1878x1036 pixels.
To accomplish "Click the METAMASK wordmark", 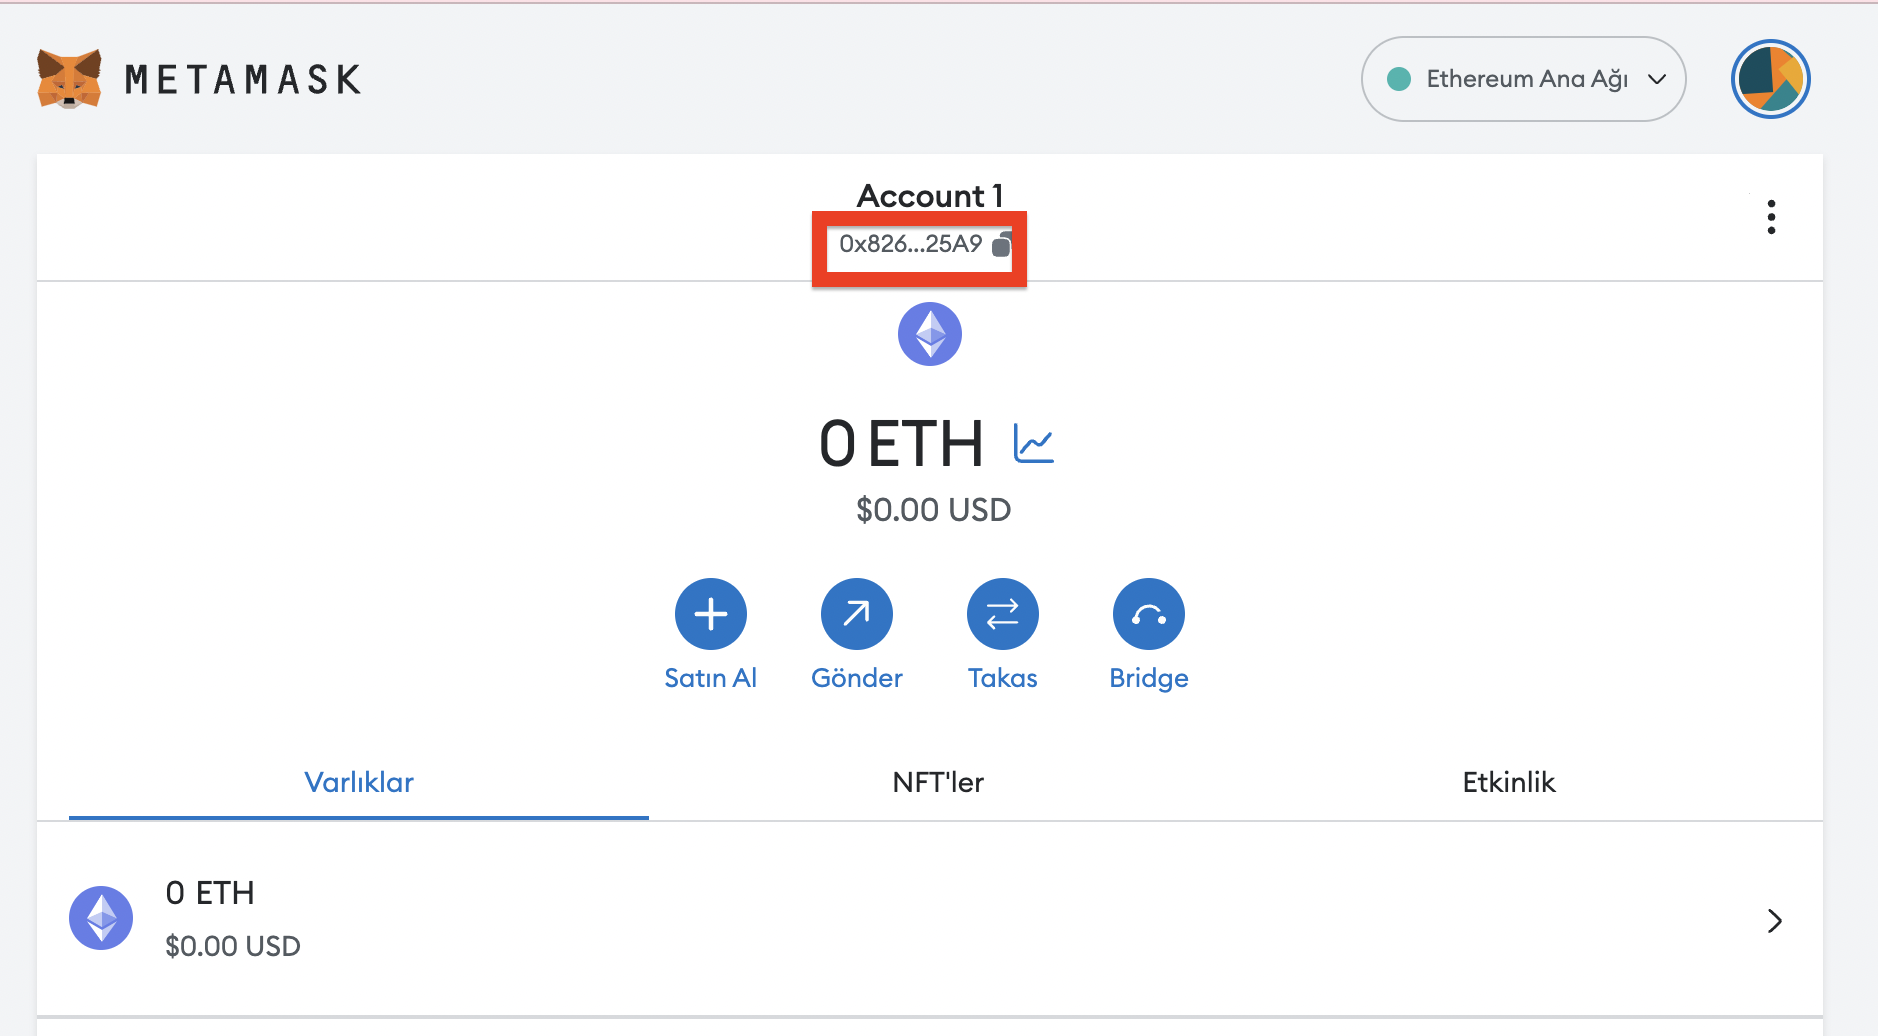I will 243,80.
